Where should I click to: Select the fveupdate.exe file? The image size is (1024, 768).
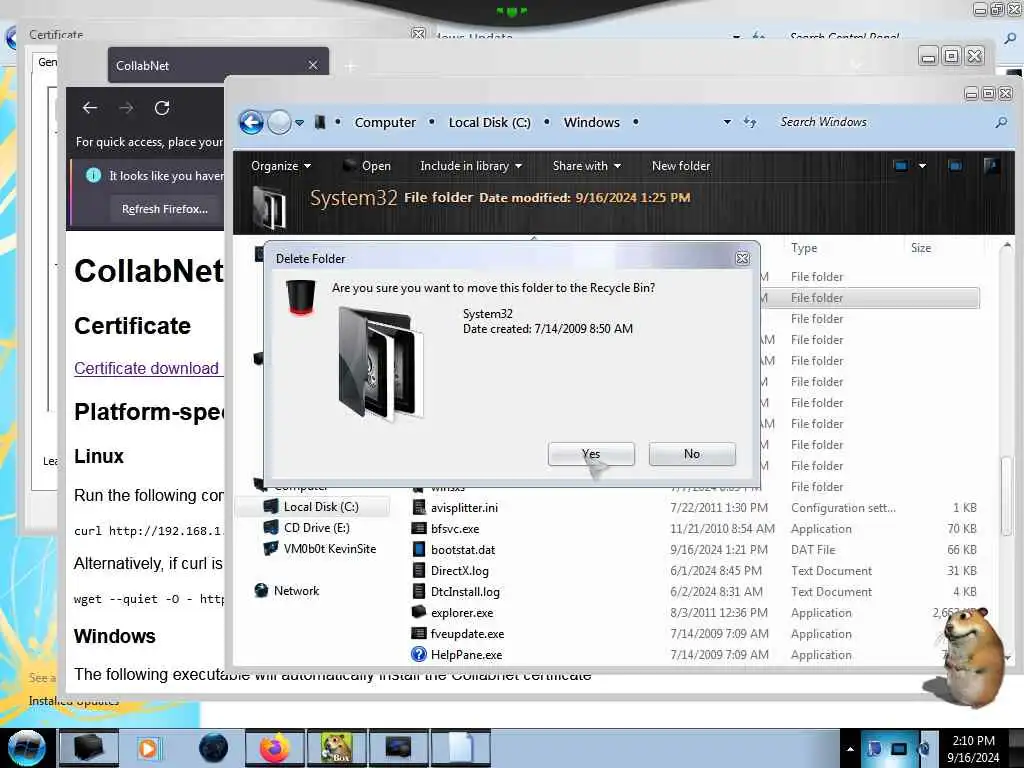point(467,633)
